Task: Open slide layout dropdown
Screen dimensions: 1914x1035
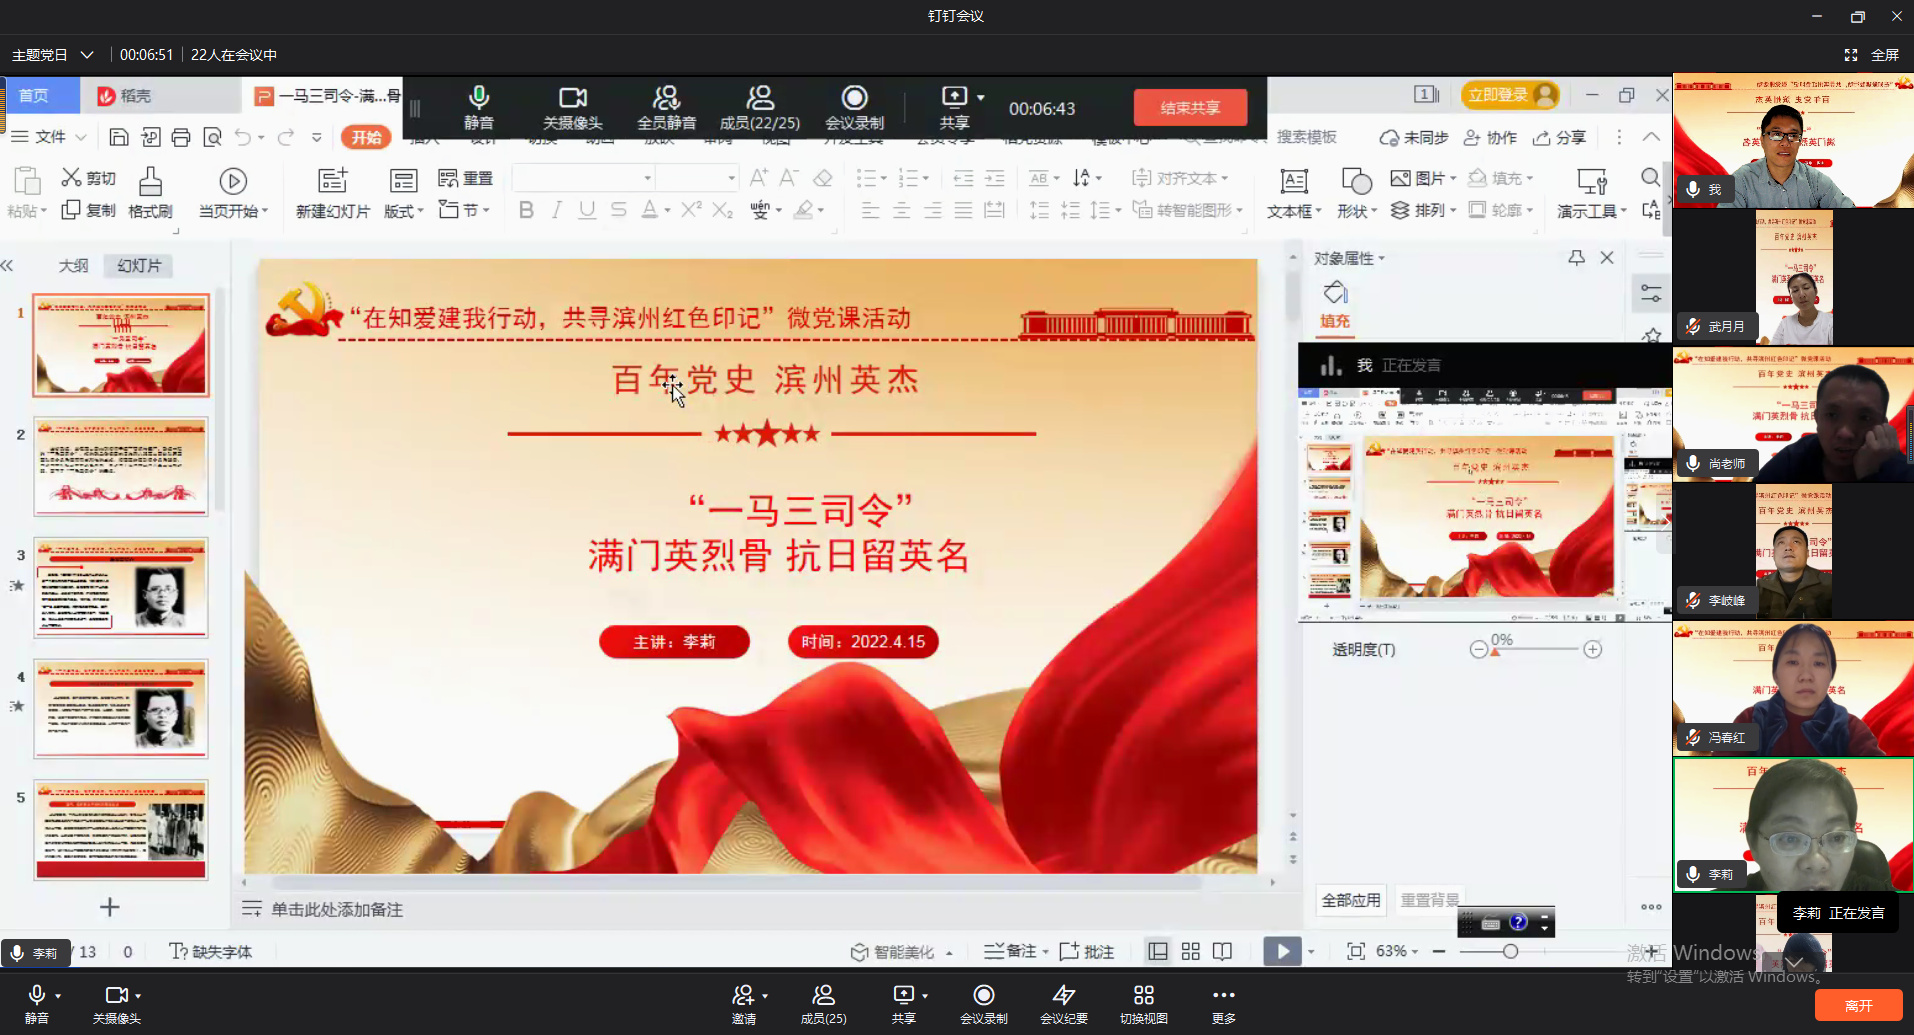Action: click(x=404, y=193)
